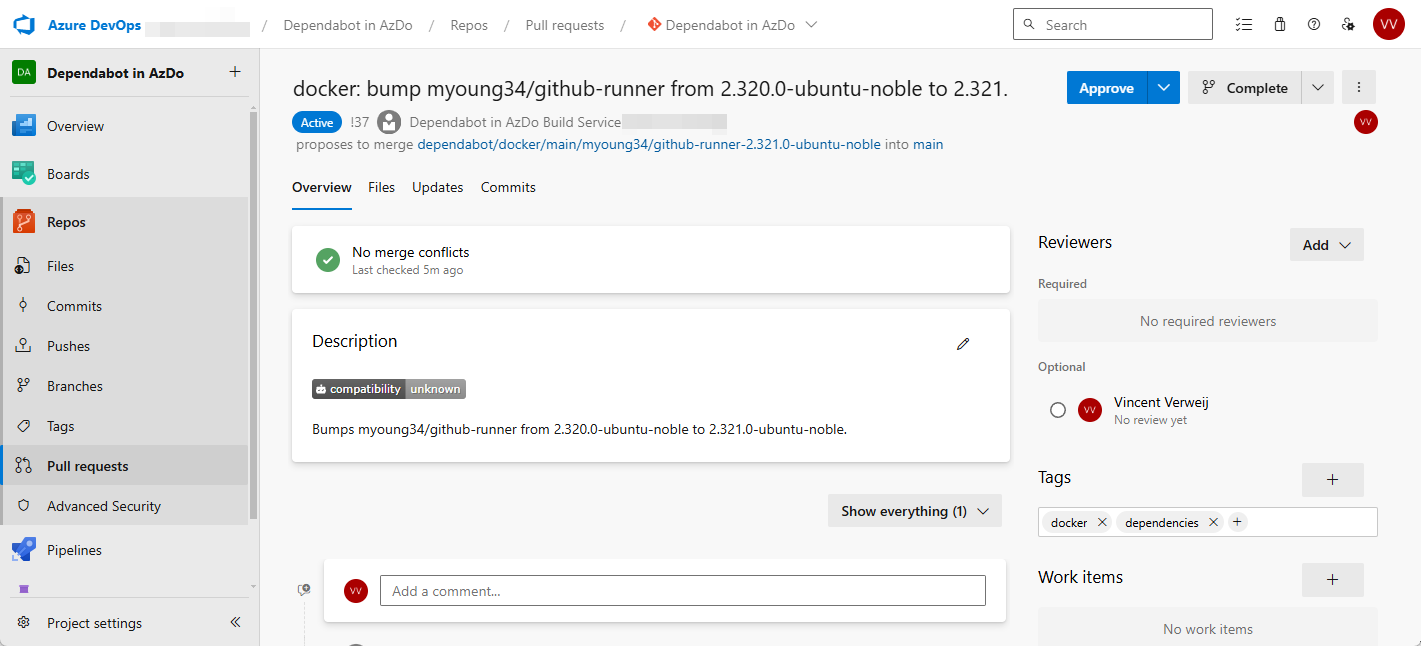Click Pull requests breadcrumb link
The height and width of the screenshot is (646, 1421).
[565, 25]
